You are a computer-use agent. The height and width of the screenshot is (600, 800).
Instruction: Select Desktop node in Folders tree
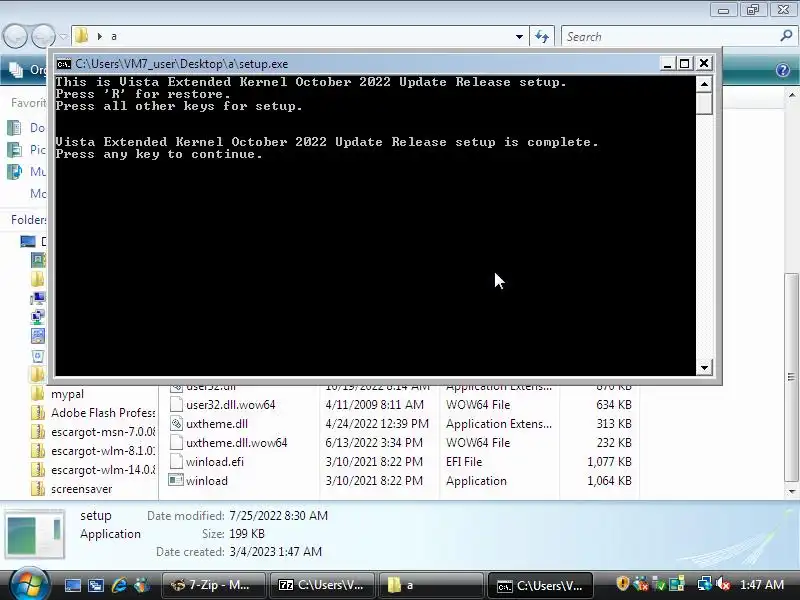34,241
